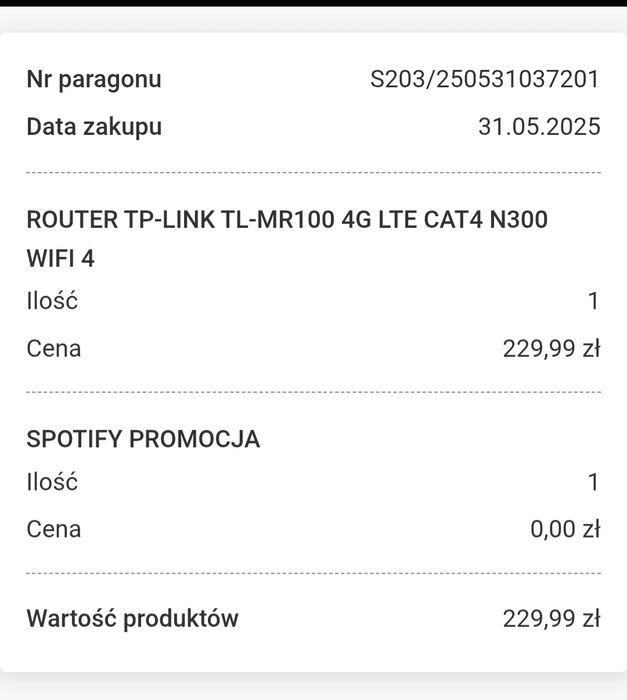Select the Spotify promotion price 0,00 zł

[565, 529]
